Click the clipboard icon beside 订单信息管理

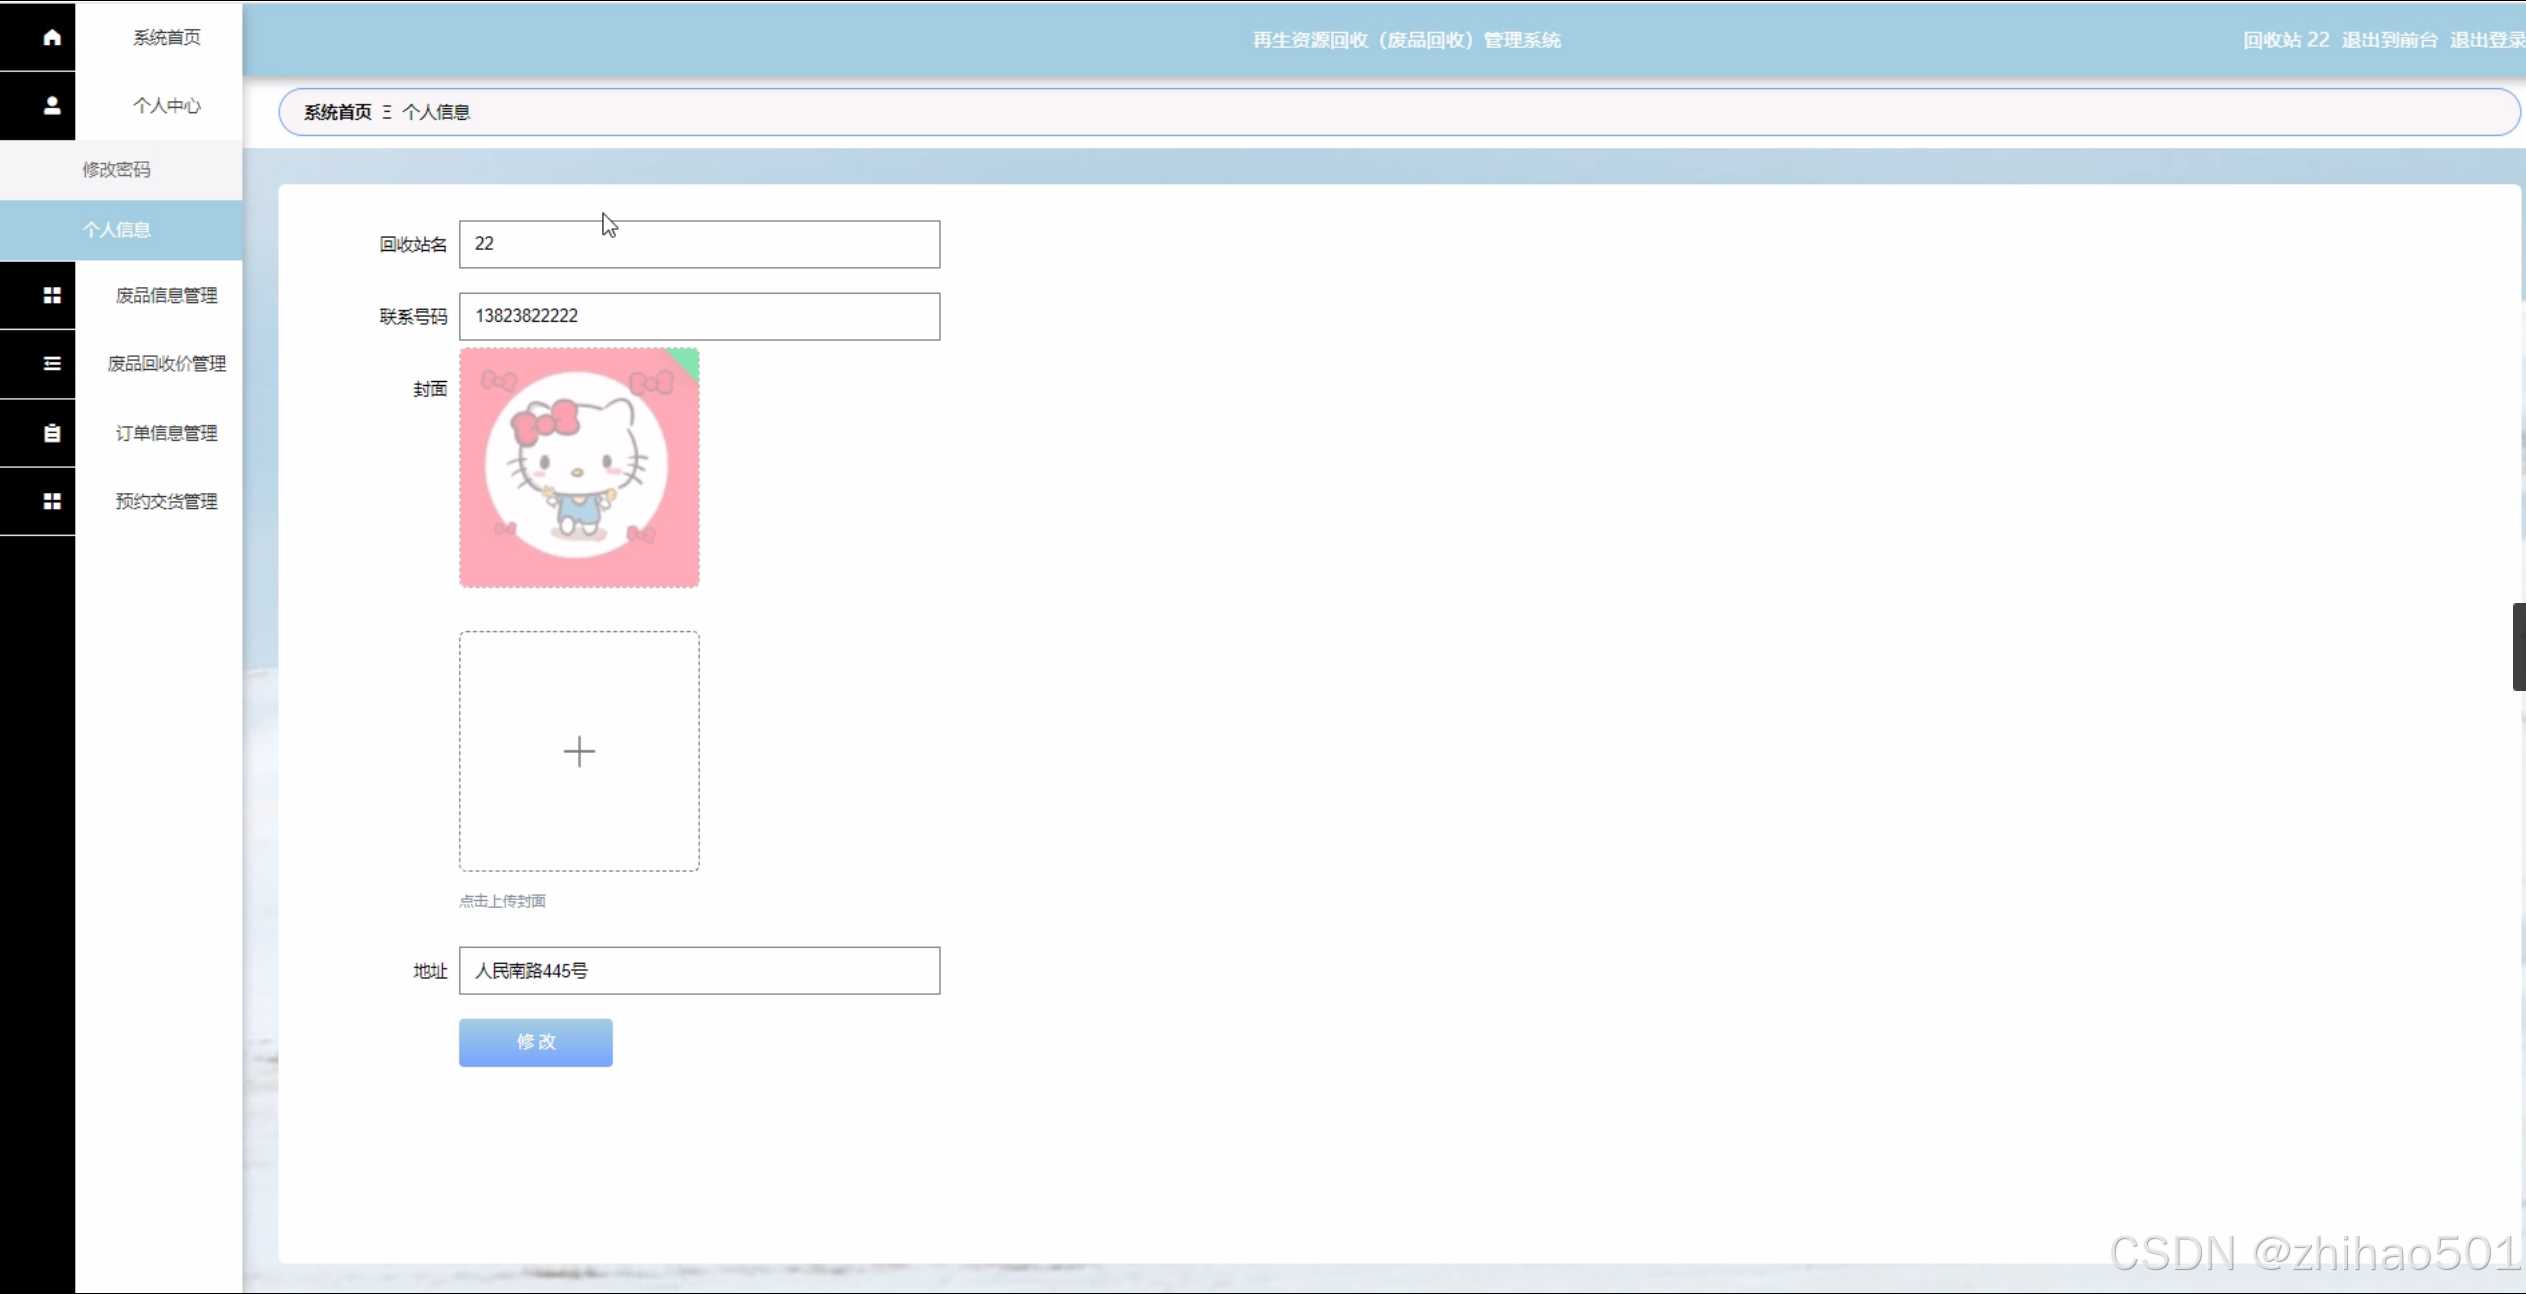(52, 433)
